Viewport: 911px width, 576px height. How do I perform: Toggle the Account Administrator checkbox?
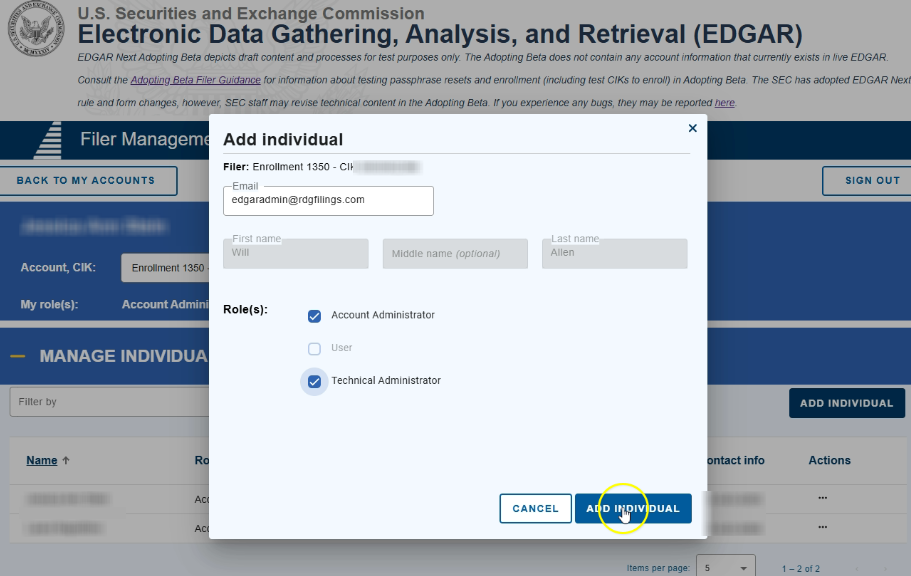click(314, 316)
